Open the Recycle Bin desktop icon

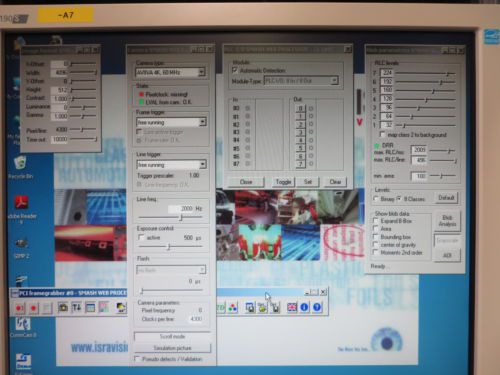(21, 163)
